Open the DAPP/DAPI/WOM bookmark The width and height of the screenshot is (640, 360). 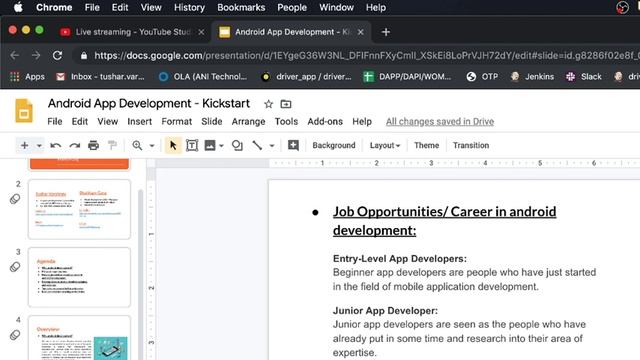[x=407, y=77]
